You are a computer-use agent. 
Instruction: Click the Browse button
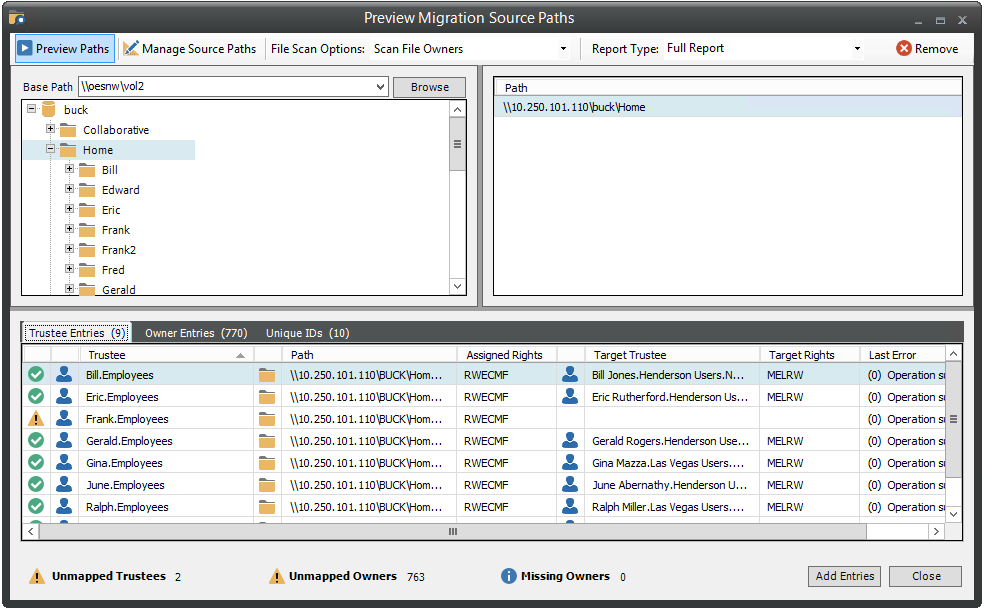[x=430, y=87]
